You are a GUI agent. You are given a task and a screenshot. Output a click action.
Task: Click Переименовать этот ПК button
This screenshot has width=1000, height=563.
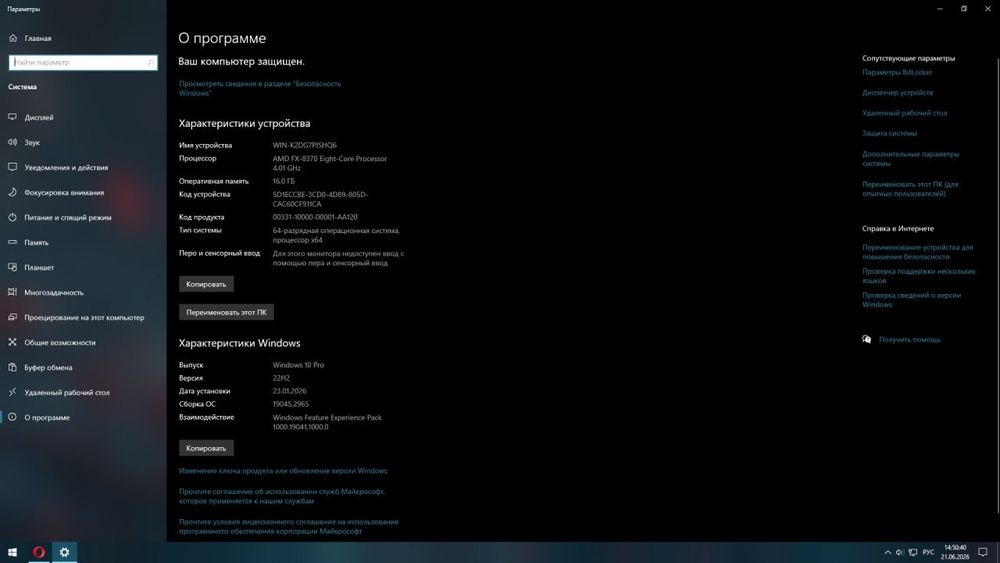pyautogui.click(x=226, y=312)
